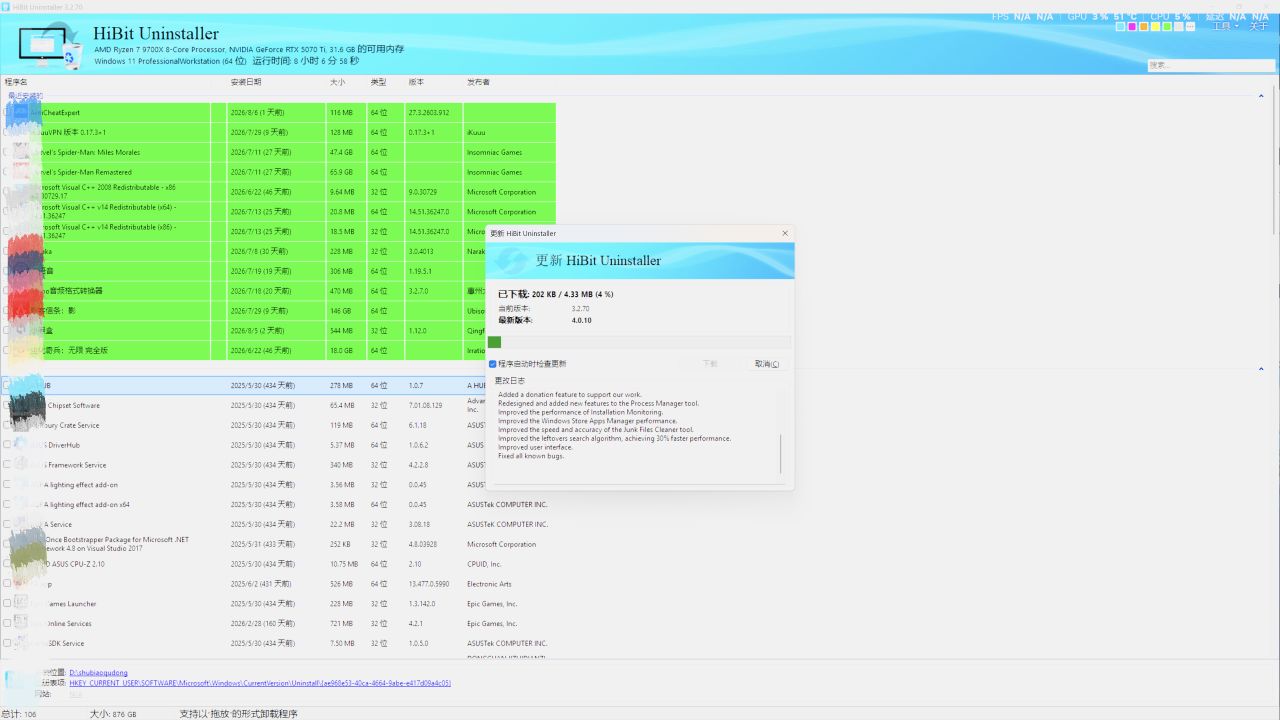This screenshot has width=1280, height=720.
Task: Pick the orange theme color swatch
Action: click(x=1144, y=27)
